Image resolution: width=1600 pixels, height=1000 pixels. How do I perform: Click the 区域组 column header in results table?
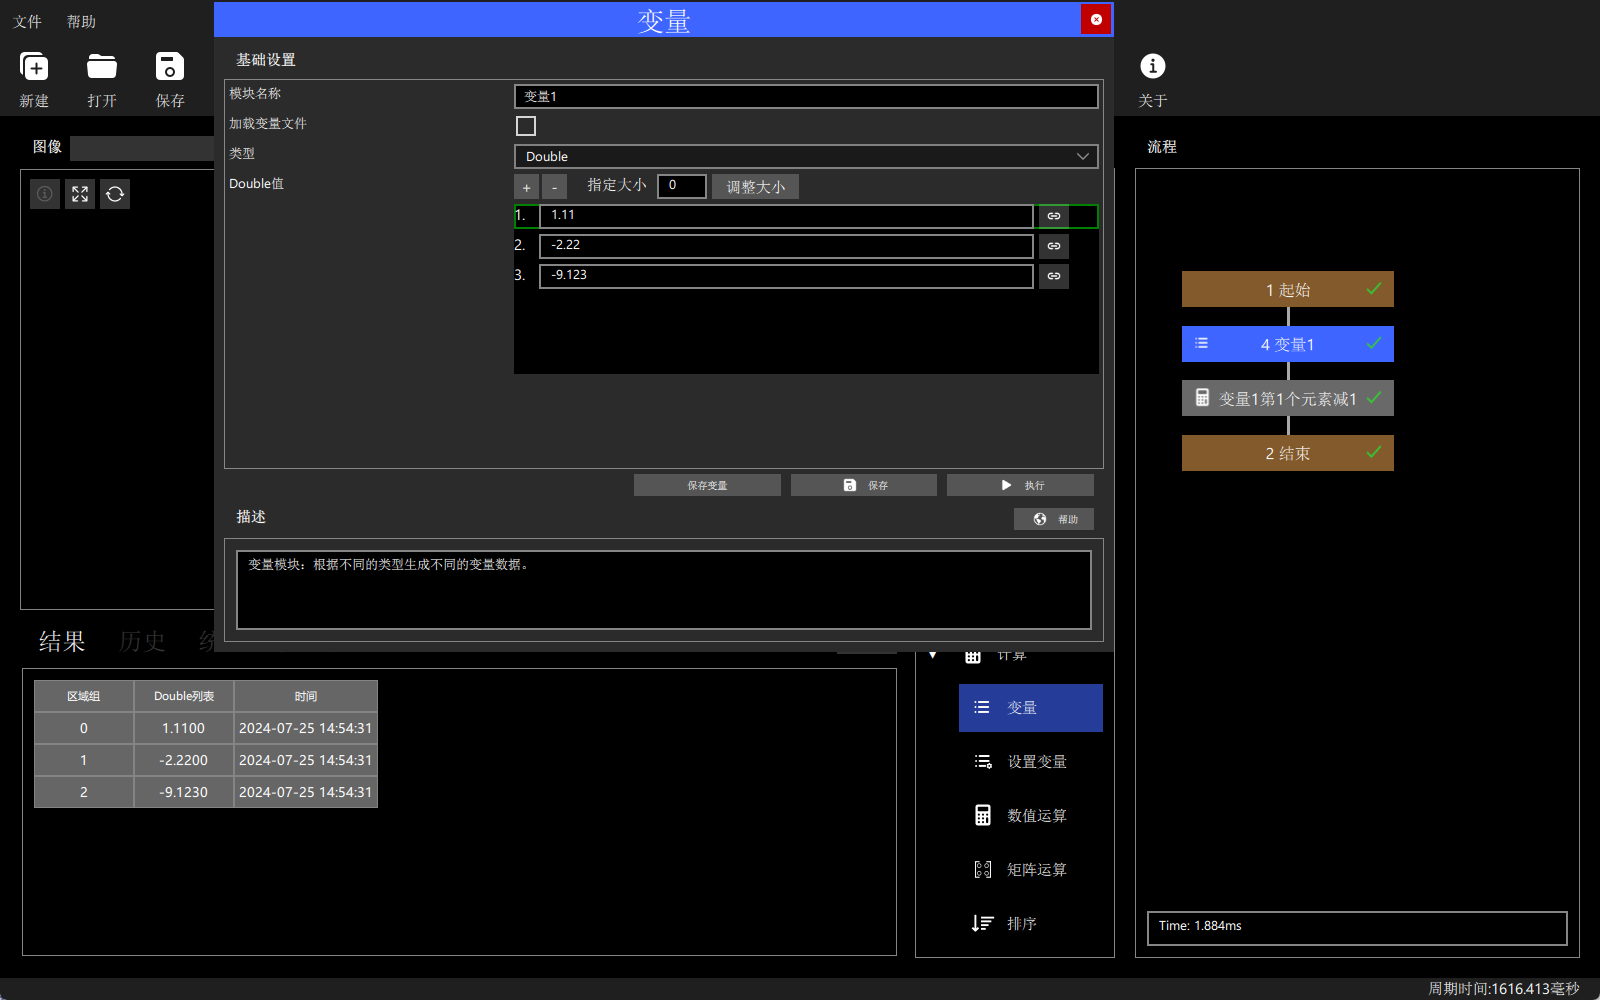click(x=84, y=696)
